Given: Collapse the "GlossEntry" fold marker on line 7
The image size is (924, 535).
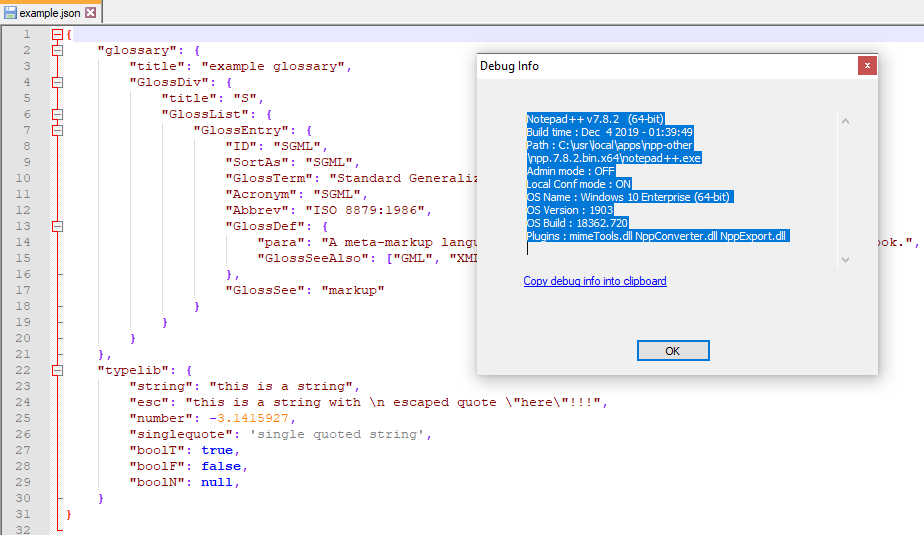Looking at the screenshot, I should pos(57,130).
